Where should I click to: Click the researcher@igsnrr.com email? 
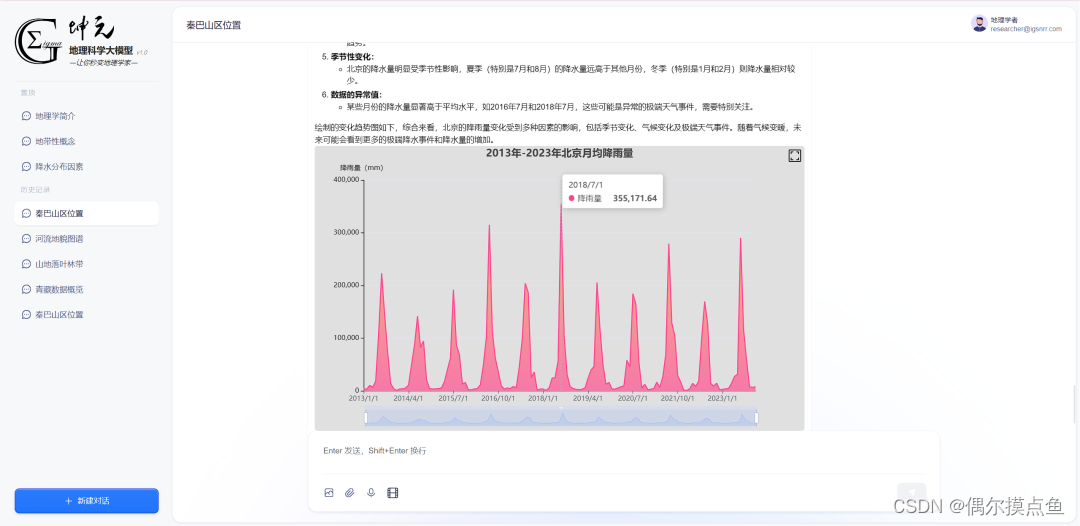pos(1026,29)
